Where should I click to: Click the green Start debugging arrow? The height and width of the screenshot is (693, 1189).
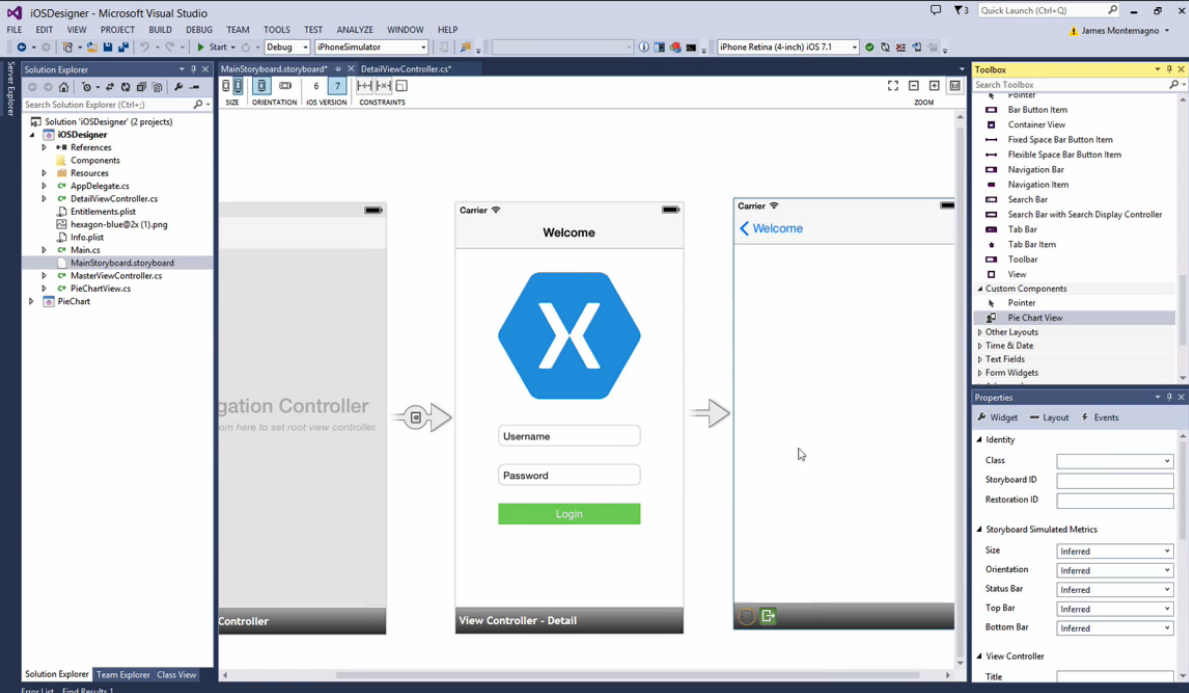click(201, 47)
